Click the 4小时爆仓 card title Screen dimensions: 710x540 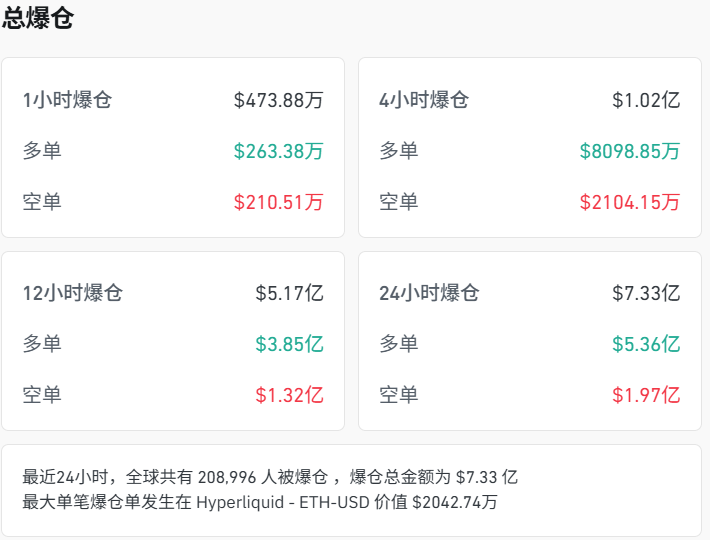424,100
